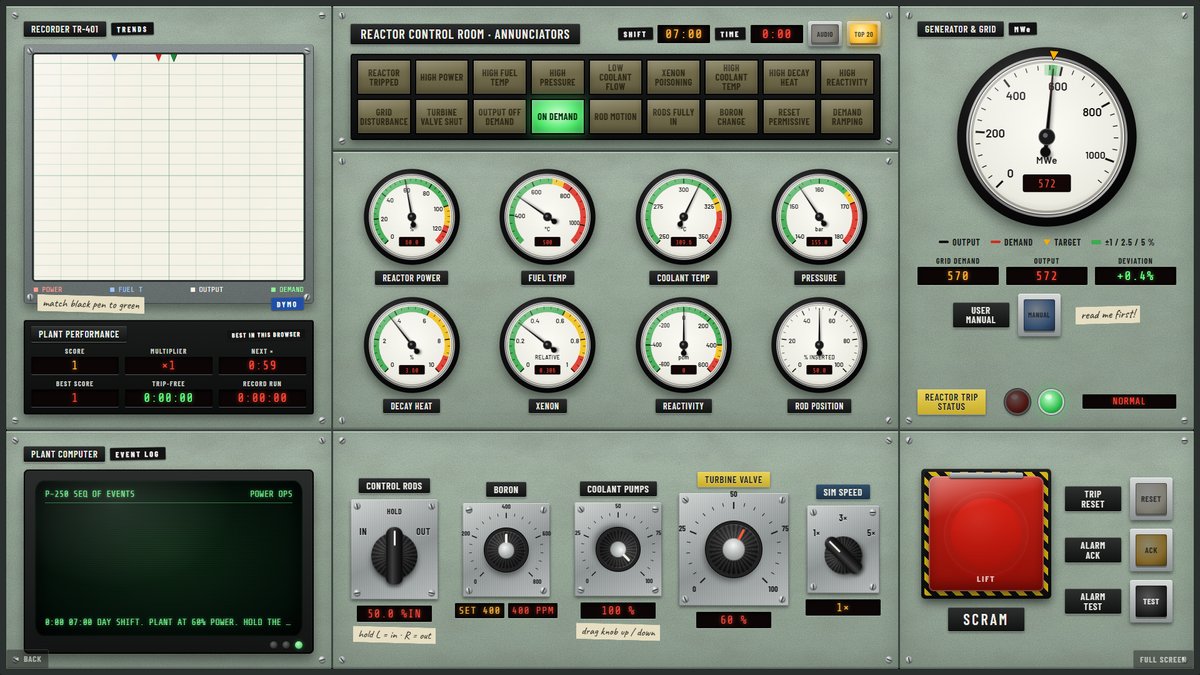Click the red reactor trip status lamp

click(x=1017, y=401)
